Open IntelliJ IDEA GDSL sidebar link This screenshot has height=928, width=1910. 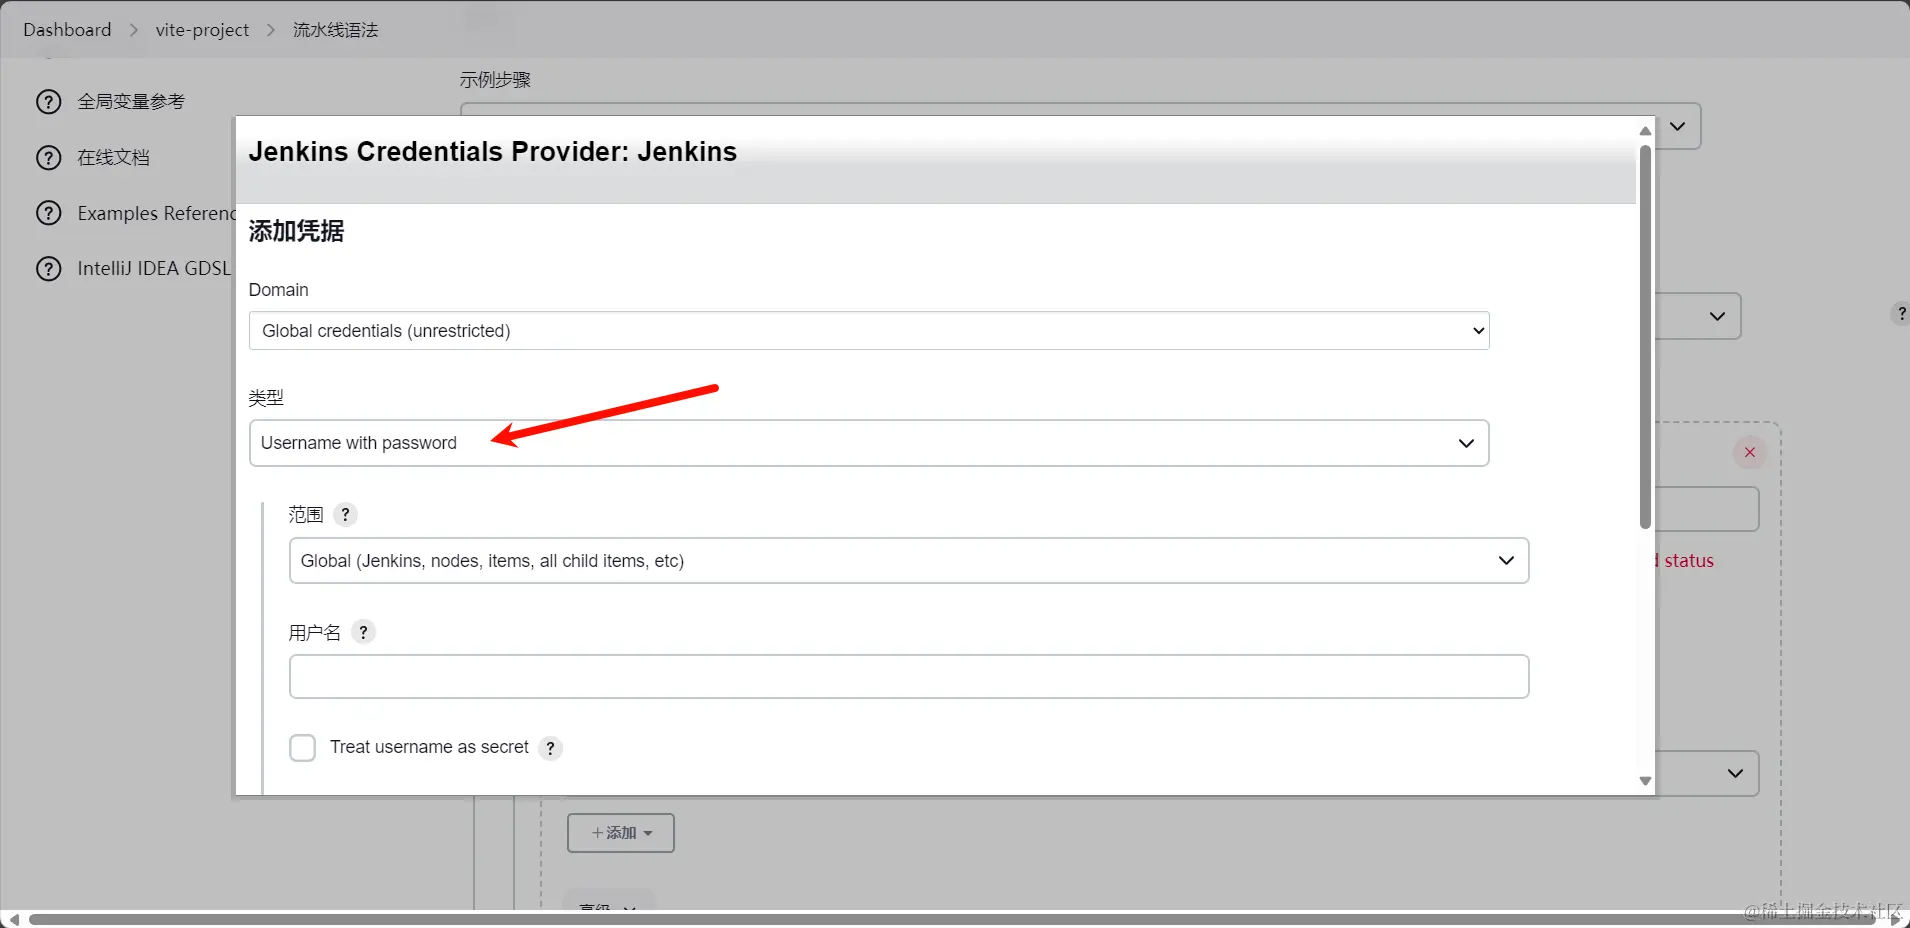pyautogui.click(x=154, y=269)
